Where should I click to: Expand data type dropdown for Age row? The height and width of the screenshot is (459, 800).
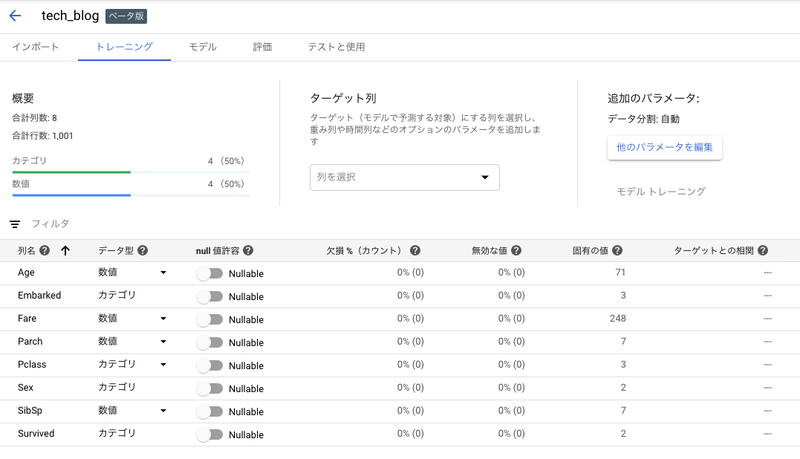[x=163, y=273]
